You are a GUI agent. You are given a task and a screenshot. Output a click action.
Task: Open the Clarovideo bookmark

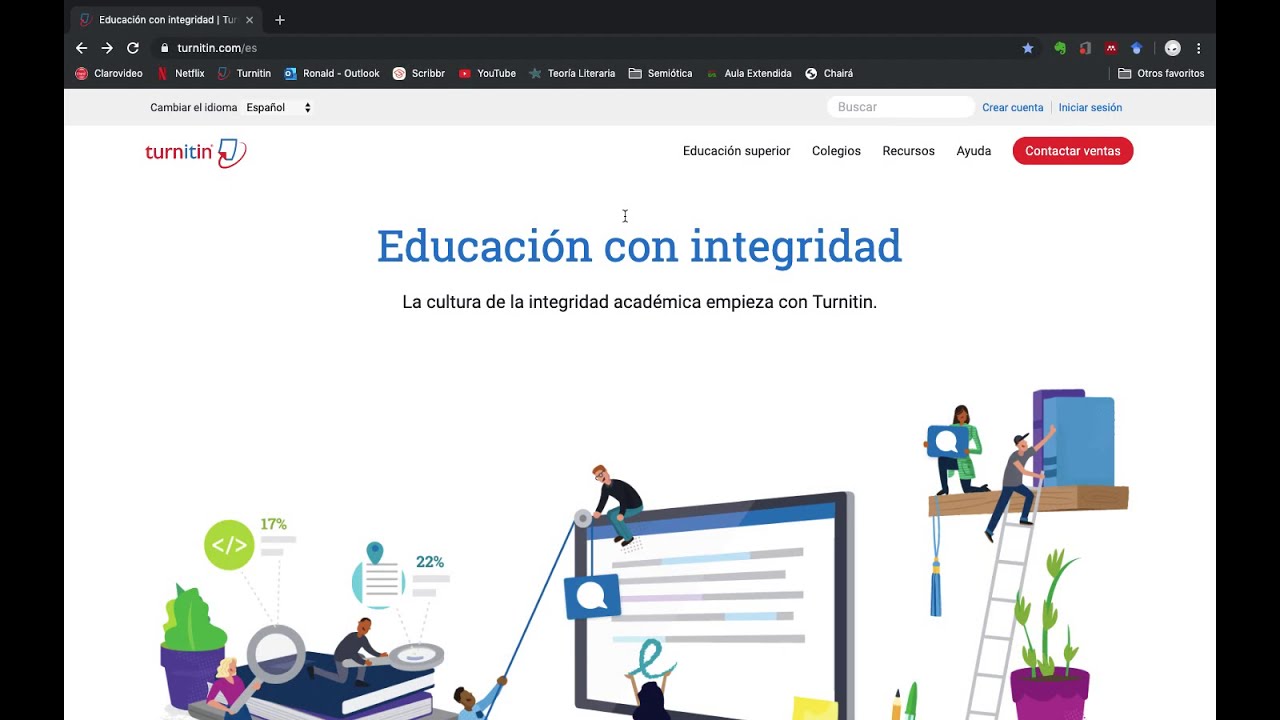(x=109, y=73)
